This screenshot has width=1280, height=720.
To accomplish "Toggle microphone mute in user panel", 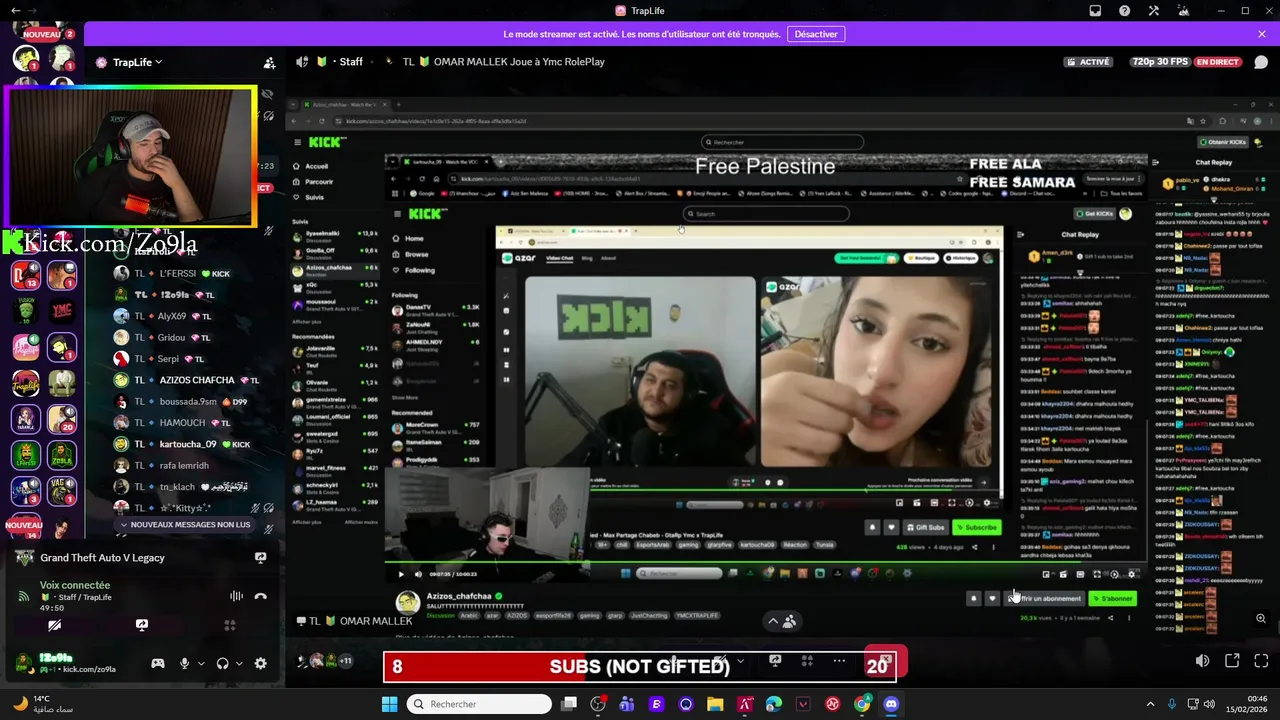I will (x=184, y=663).
